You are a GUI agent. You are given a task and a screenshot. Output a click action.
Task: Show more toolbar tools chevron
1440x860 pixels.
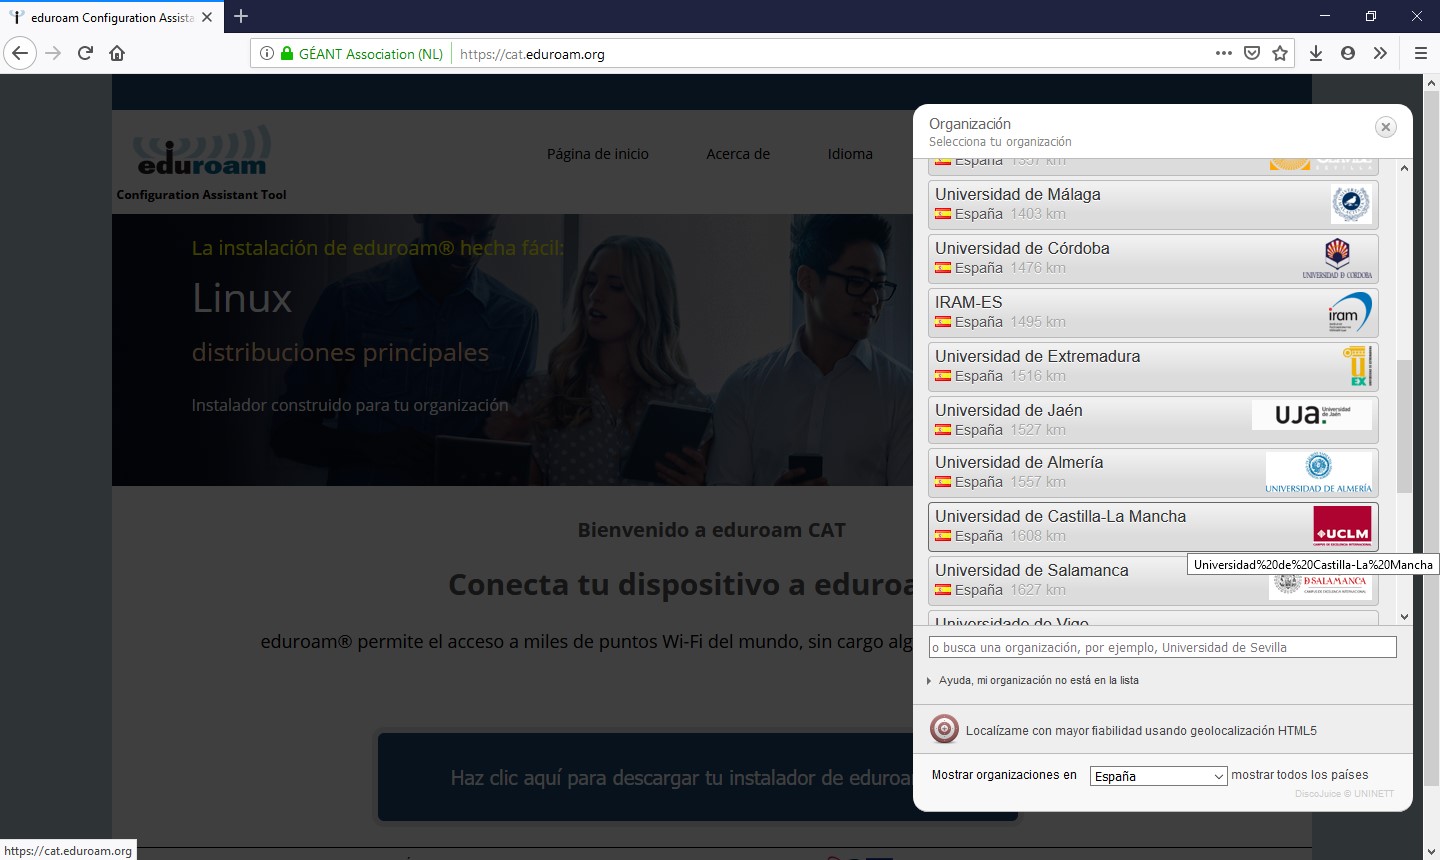point(1380,53)
